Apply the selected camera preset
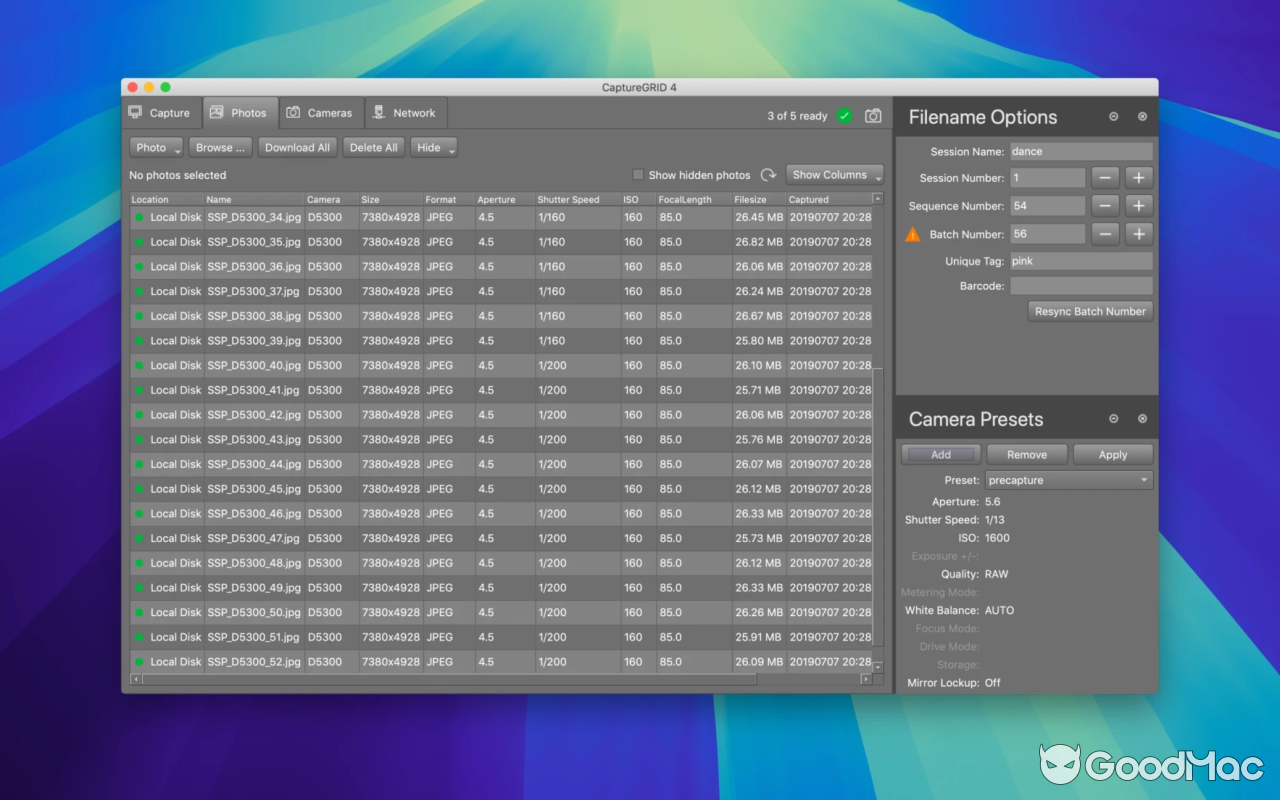Viewport: 1280px width, 800px height. click(x=1113, y=454)
